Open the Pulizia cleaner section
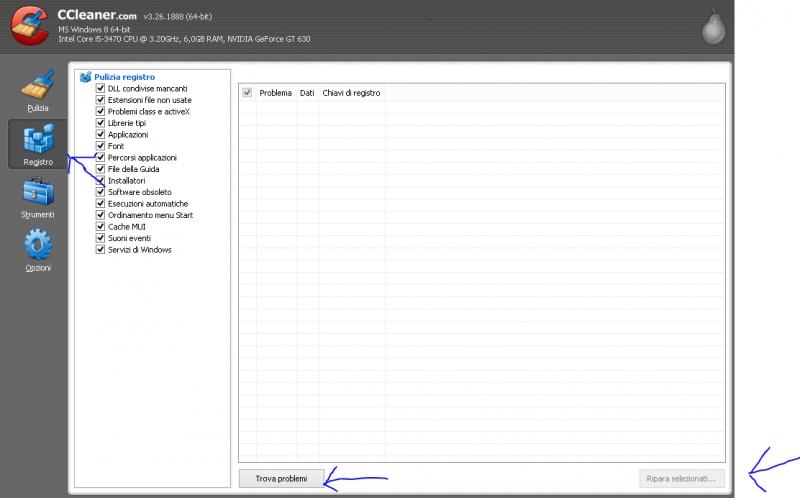800x498 pixels. [38, 88]
